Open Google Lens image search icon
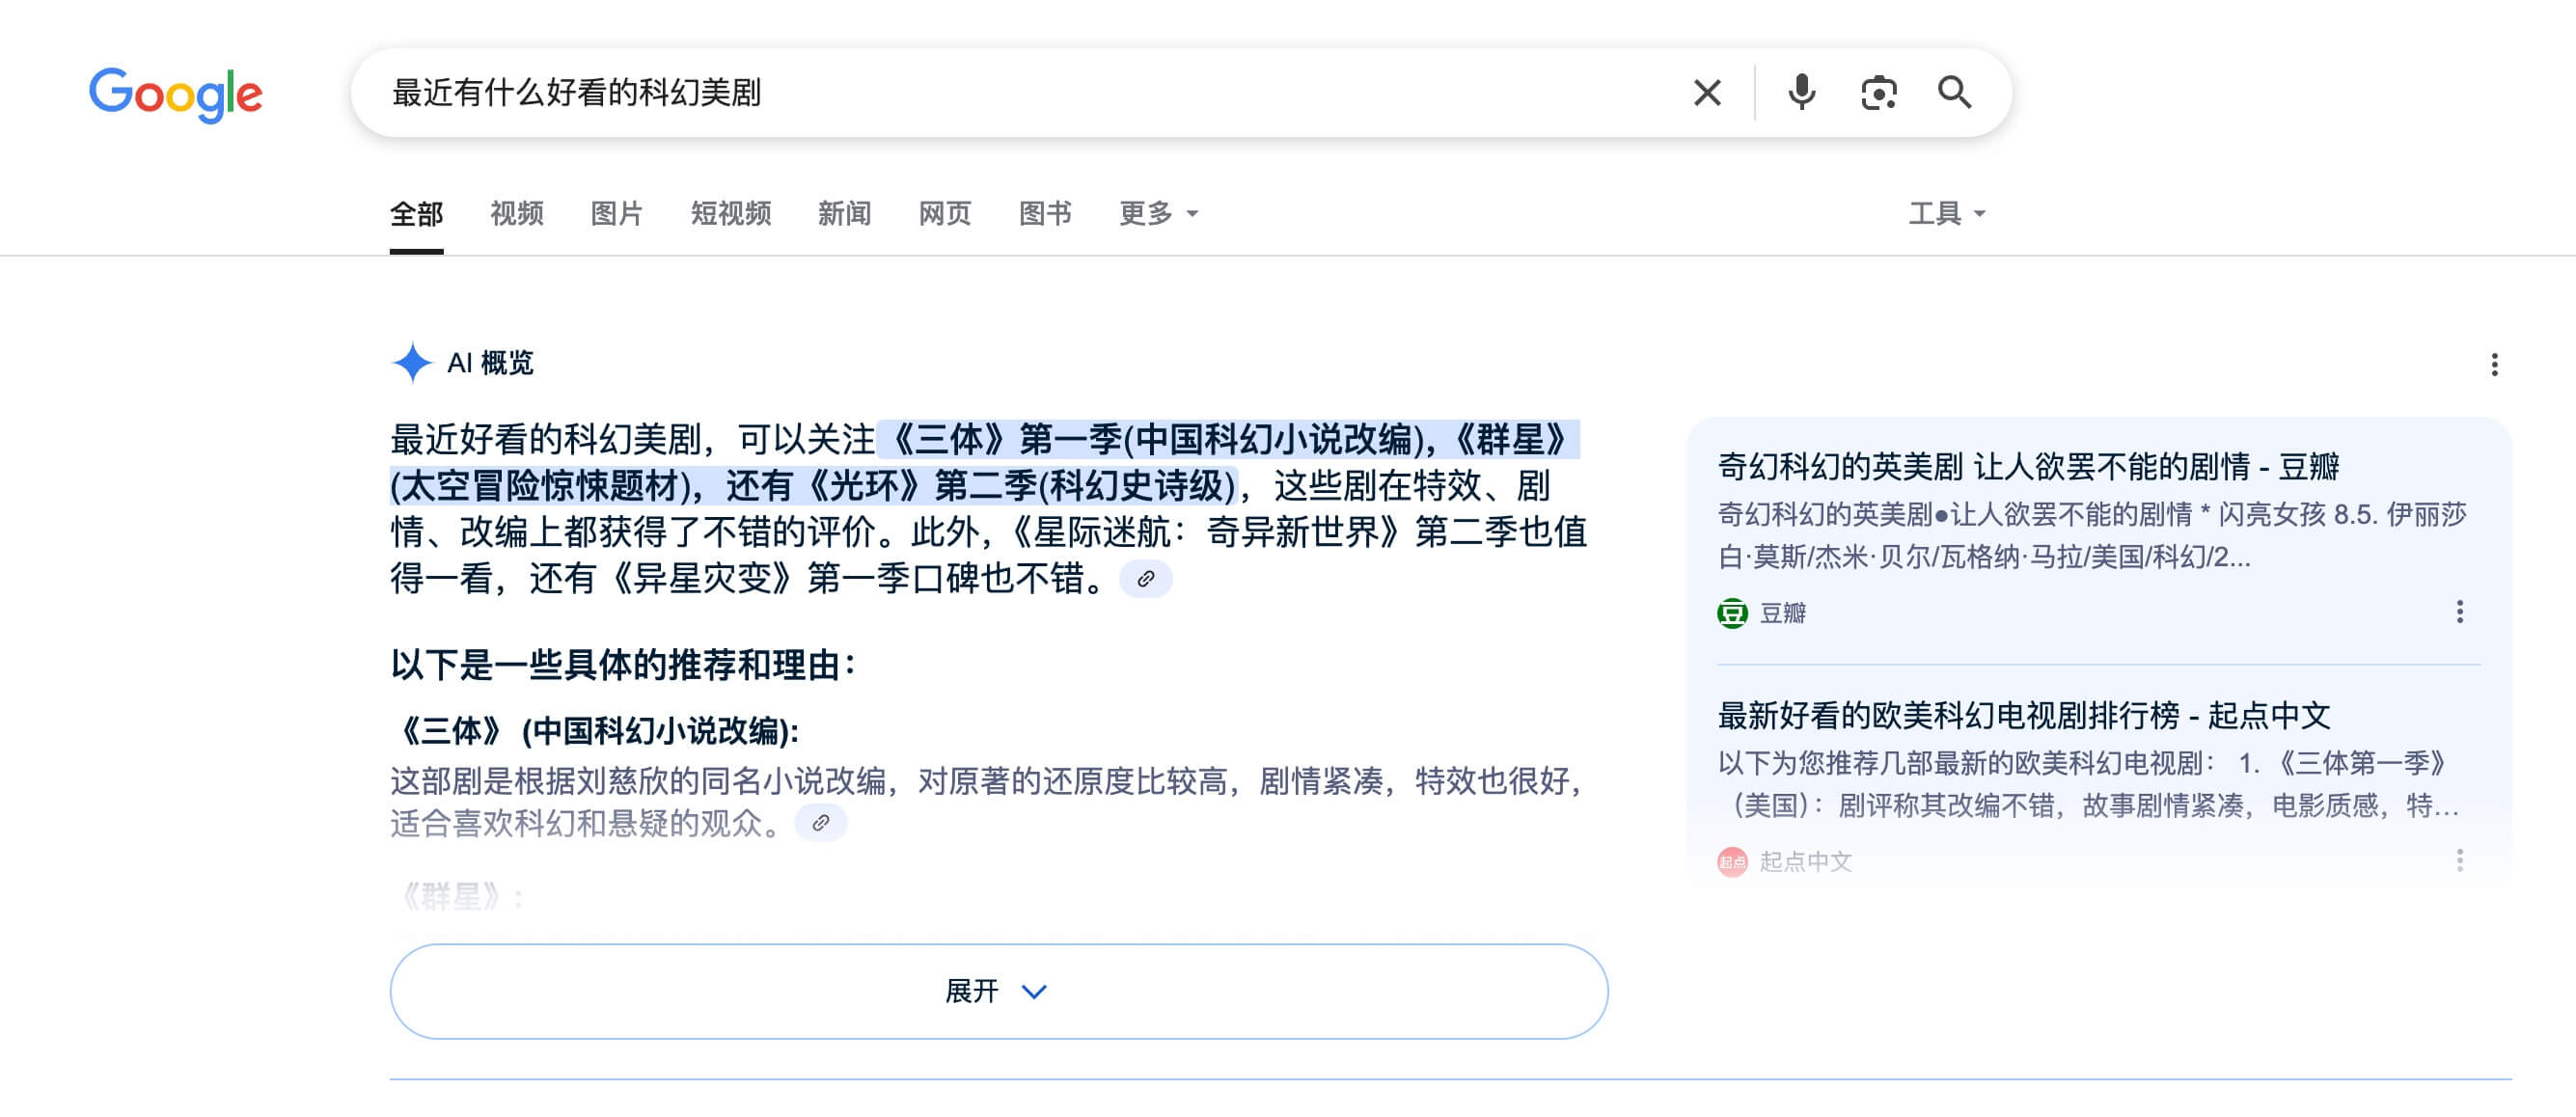The width and height of the screenshot is (2576, 1117). click(1878, 93)
